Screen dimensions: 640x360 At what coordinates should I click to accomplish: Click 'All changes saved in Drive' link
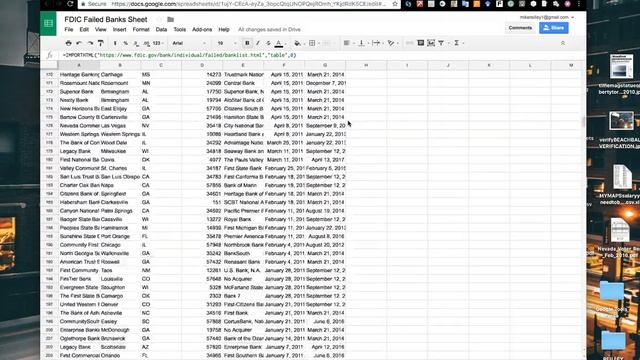click(269, 29)
